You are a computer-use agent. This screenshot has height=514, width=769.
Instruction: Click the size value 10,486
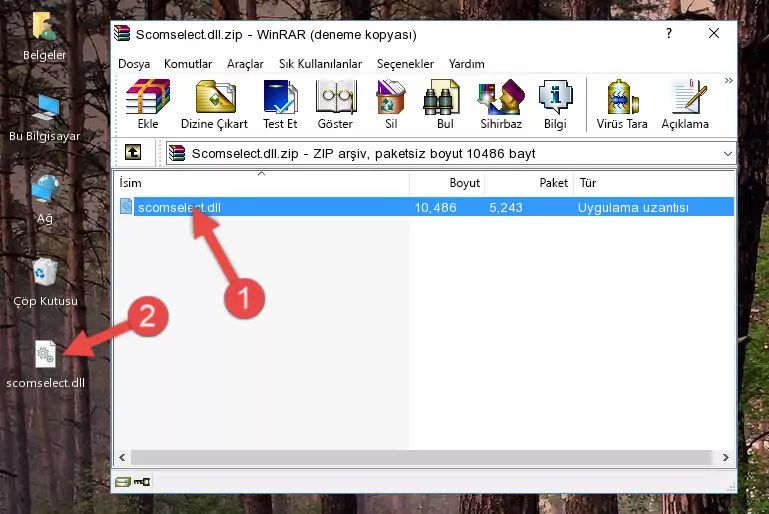click(x=436, y=207)
